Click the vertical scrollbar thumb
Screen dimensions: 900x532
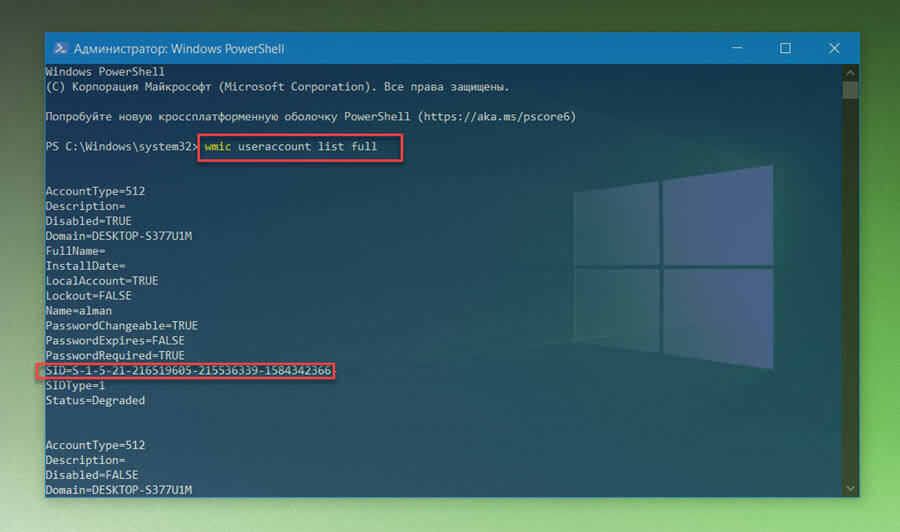pos(850,90)
